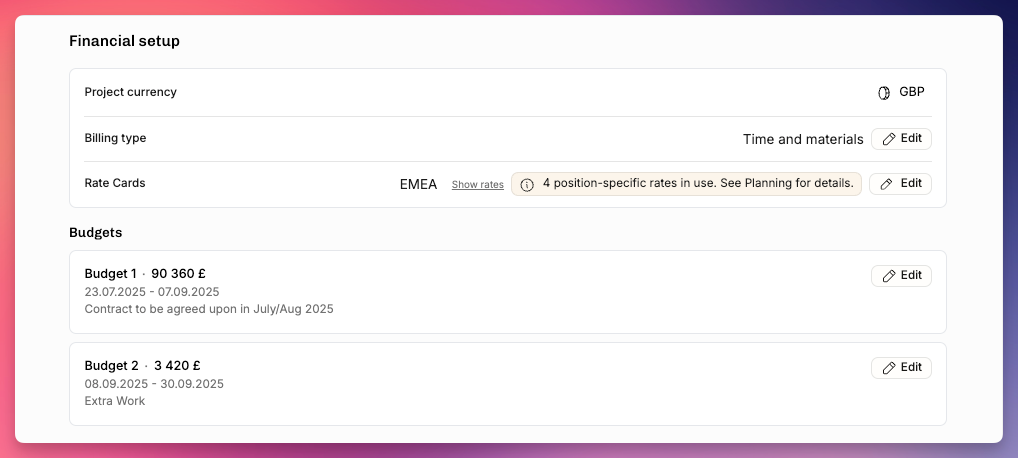Click the Budget 1 90 360 £ title

pyautogui.click(x=145, y=274)
